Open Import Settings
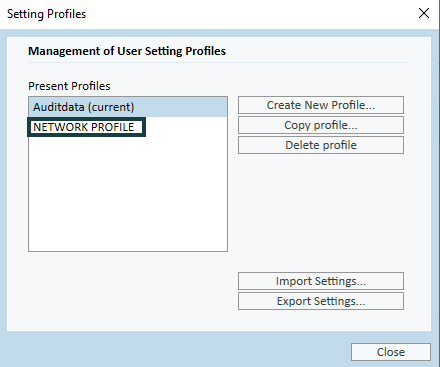The width and height of the screenshot is (440, 367). click(x=321, y=281)
